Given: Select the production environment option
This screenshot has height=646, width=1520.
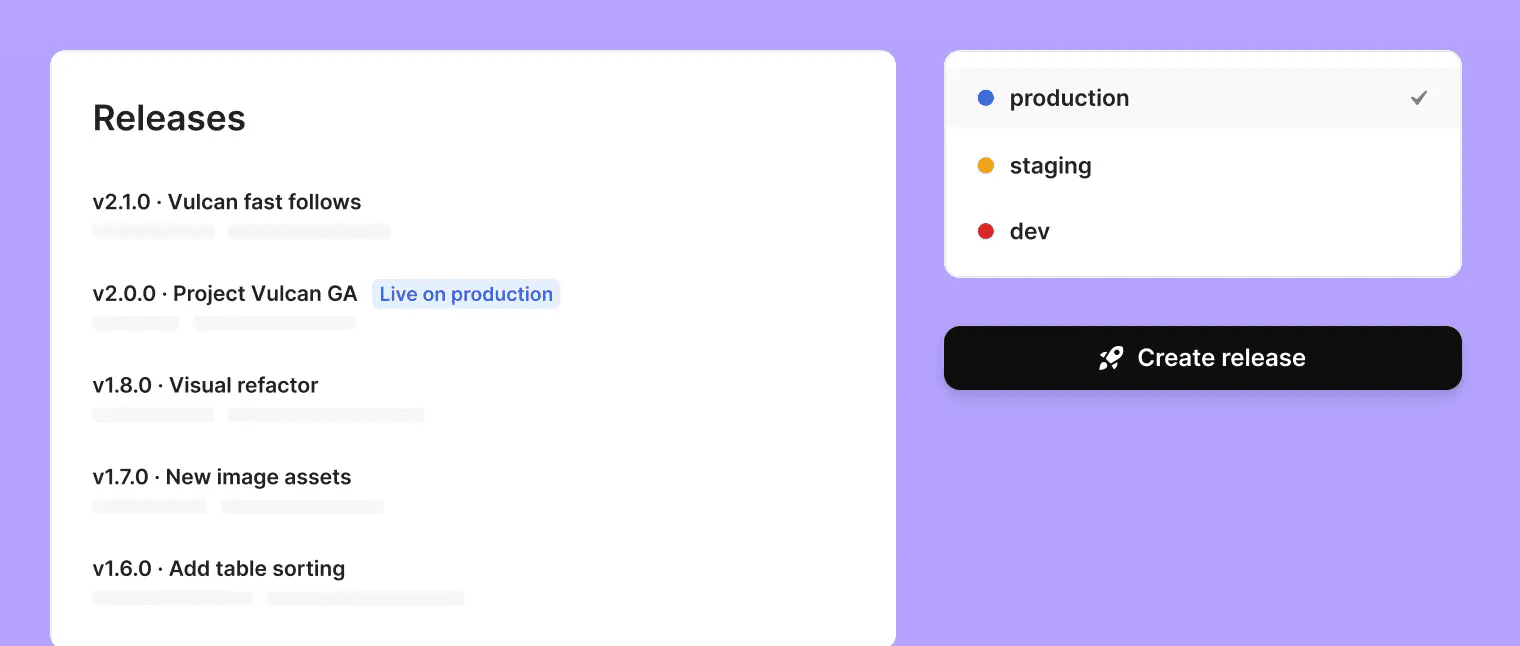Looking at the screenshot, I should click(x=1203, y=98).
